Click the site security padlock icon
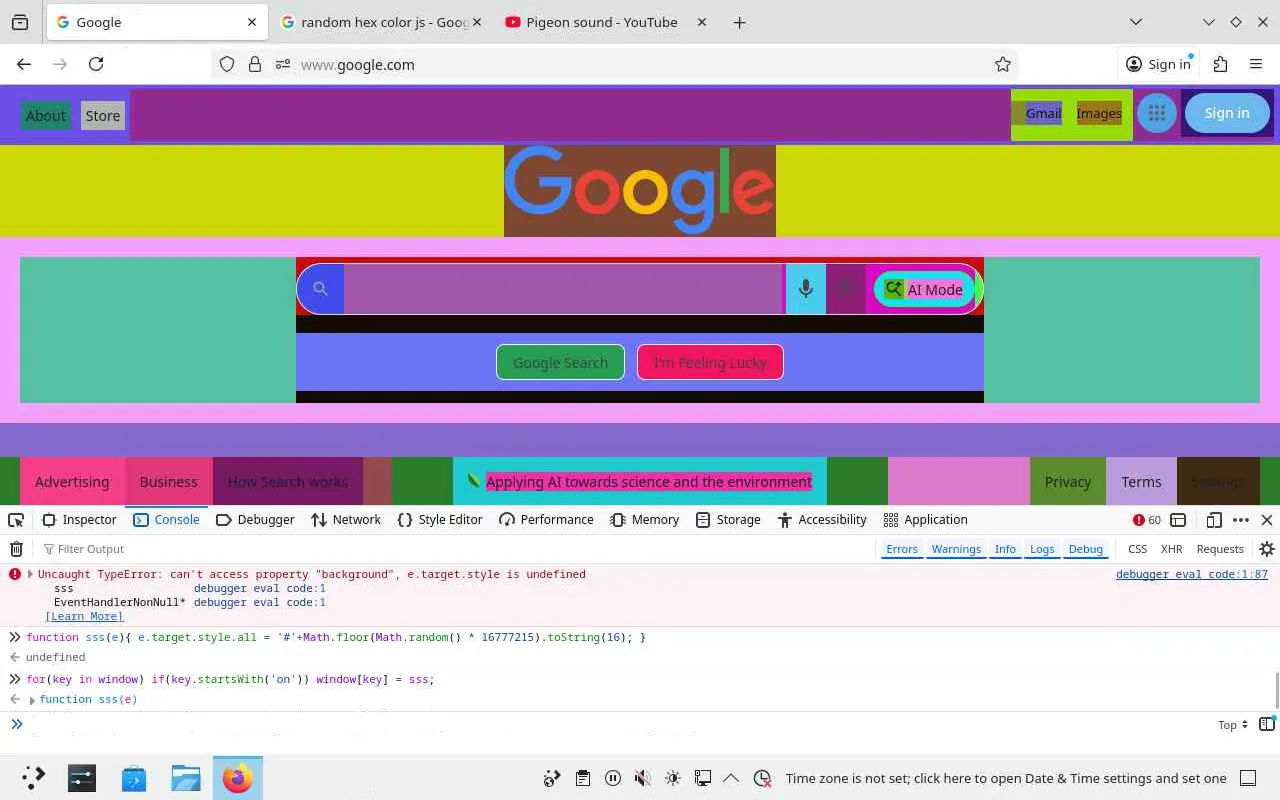1280x800 pixels. pyautogui.click(x=255, y=64)
